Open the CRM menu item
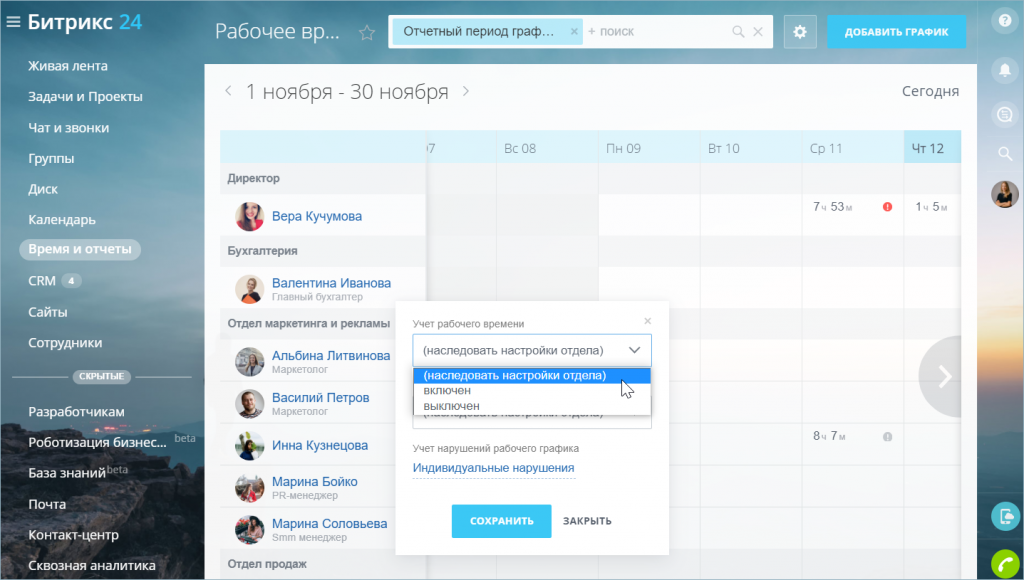The height and width of the screenshot is (580, 1024). pos(42,281)
